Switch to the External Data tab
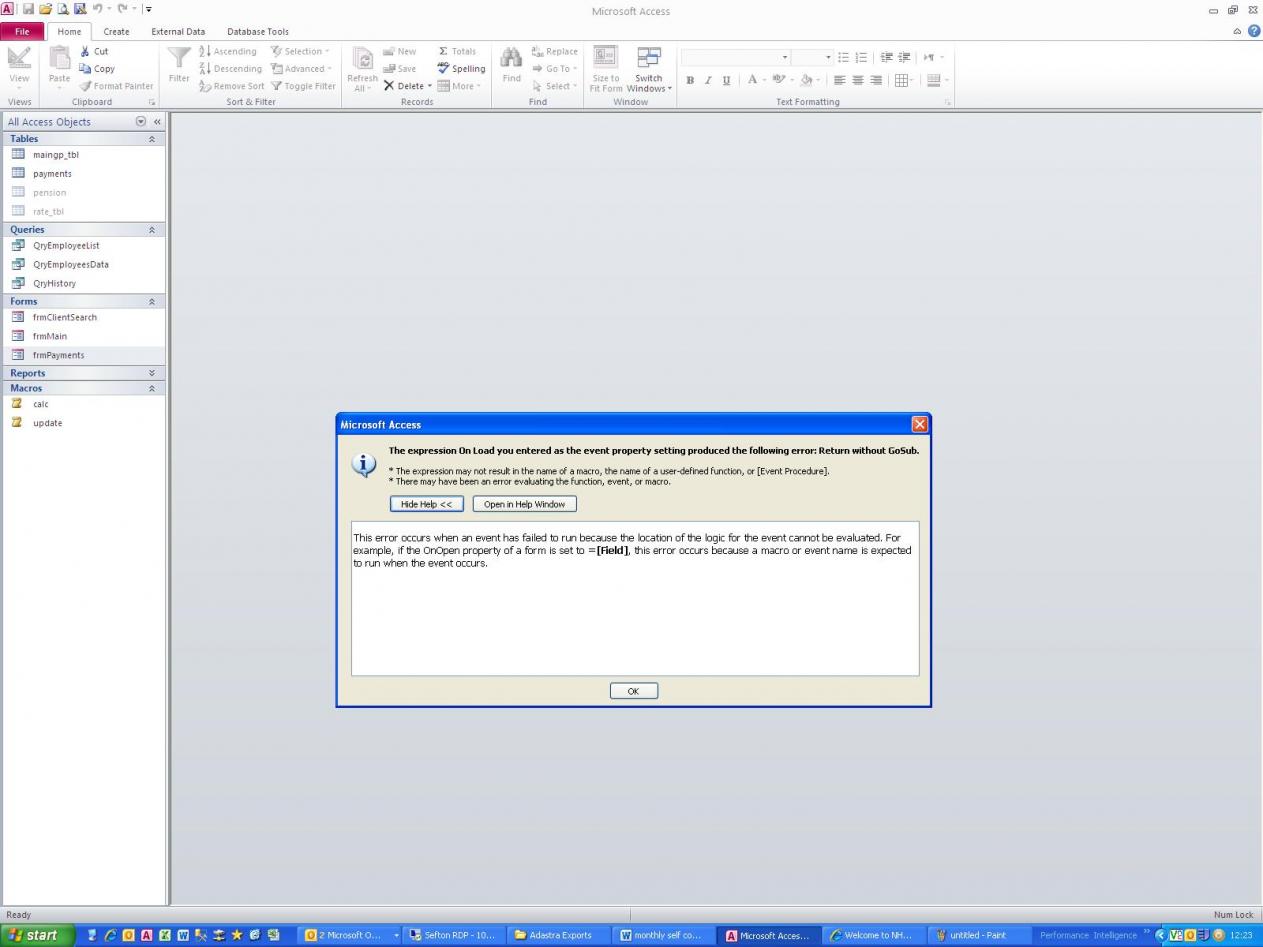Viewport: 1263px width, 947px height. tap(178, 32)
